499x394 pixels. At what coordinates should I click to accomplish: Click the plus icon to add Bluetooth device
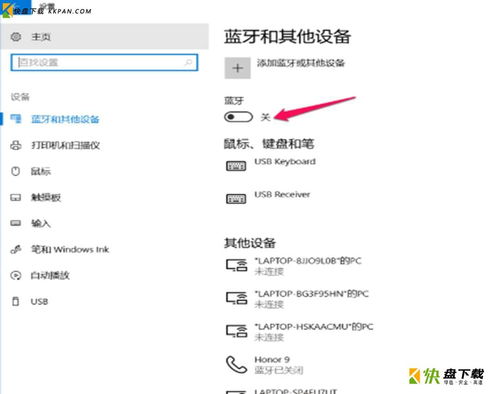coord(237,68)
